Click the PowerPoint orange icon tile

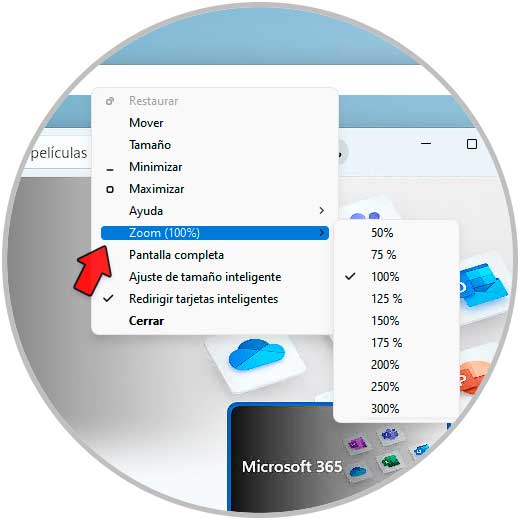pyautogui.click(x=475, y=377)
